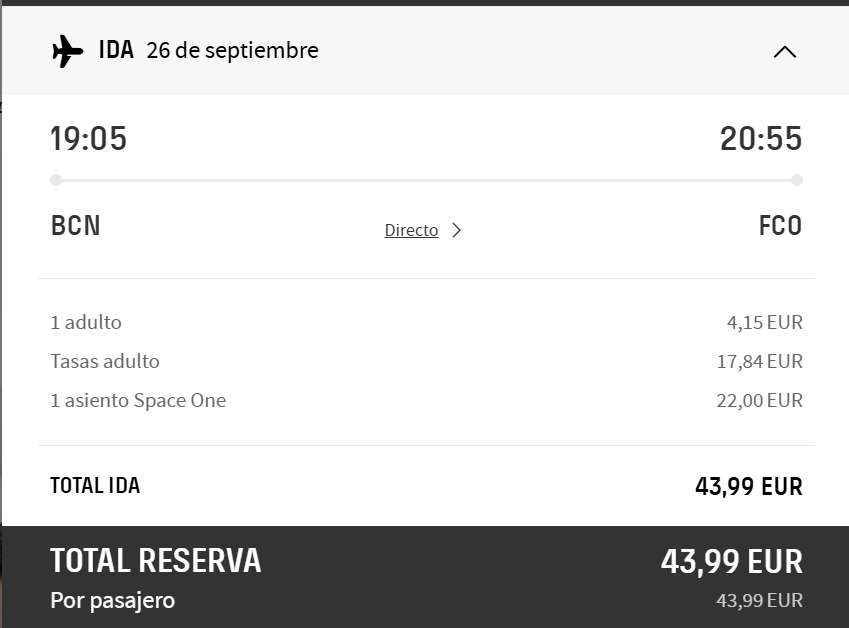This screenshot has width=849, height=628.
Task: Collapse the IDA flight details chevron
Action: (x=785, y=52)
